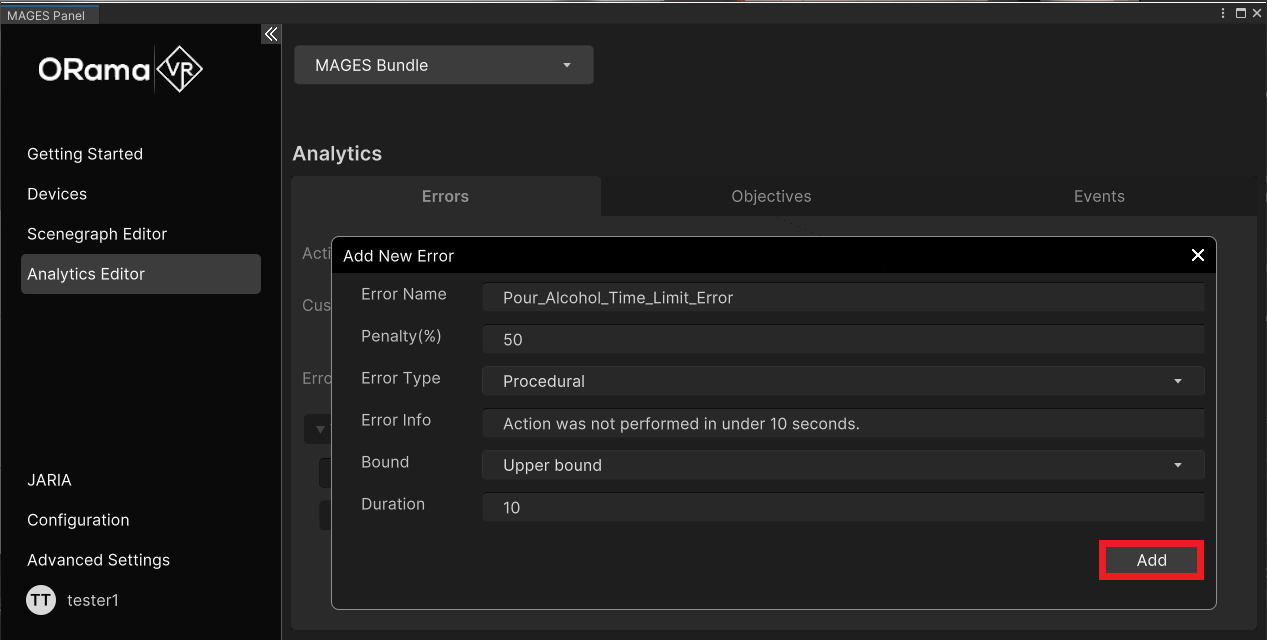
Task: Click the tester1 profile avatar icon
Action: [x=40, y=600]
